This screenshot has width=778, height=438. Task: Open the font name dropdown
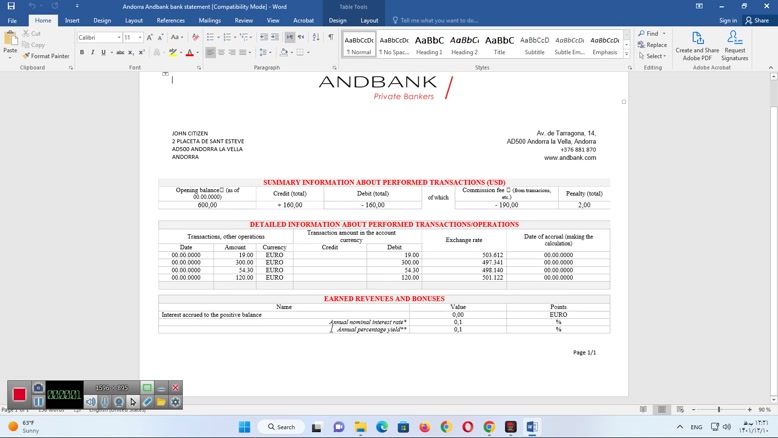point(117,37)
